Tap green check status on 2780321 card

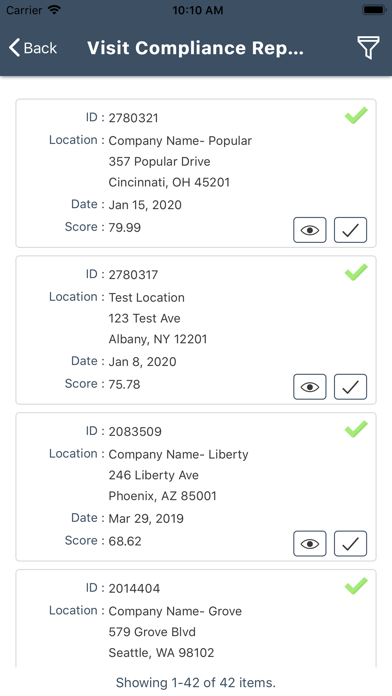coord(356,115)
